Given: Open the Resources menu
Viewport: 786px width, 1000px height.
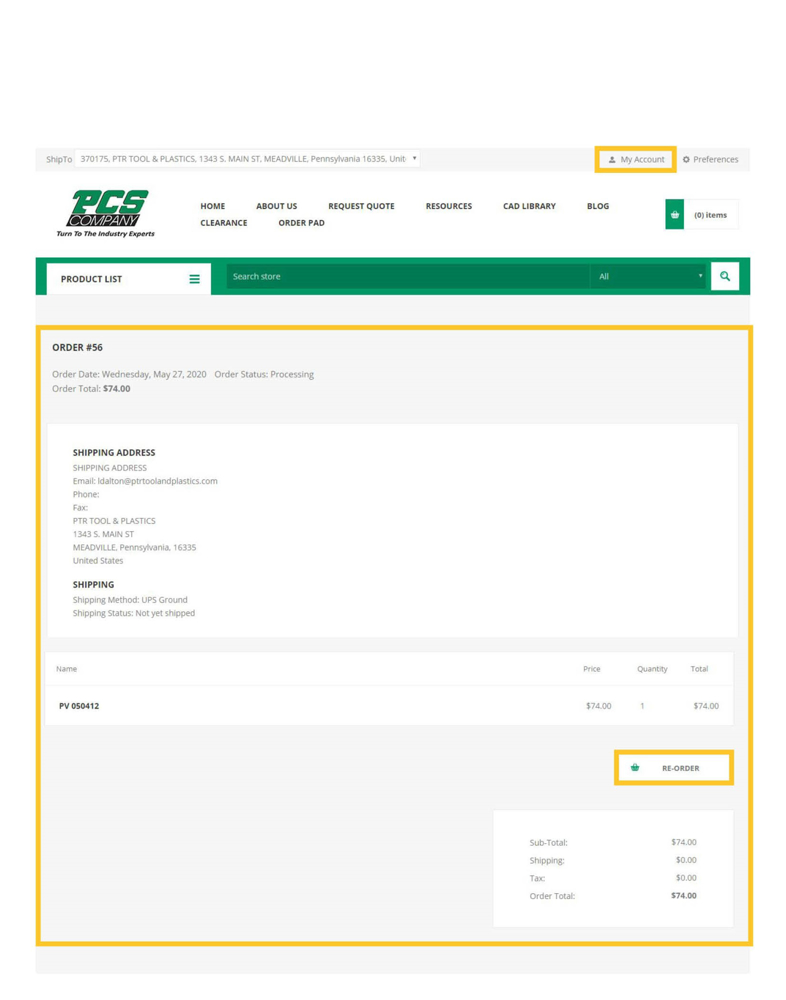Looking at the screenshot, I should (448, 206).
